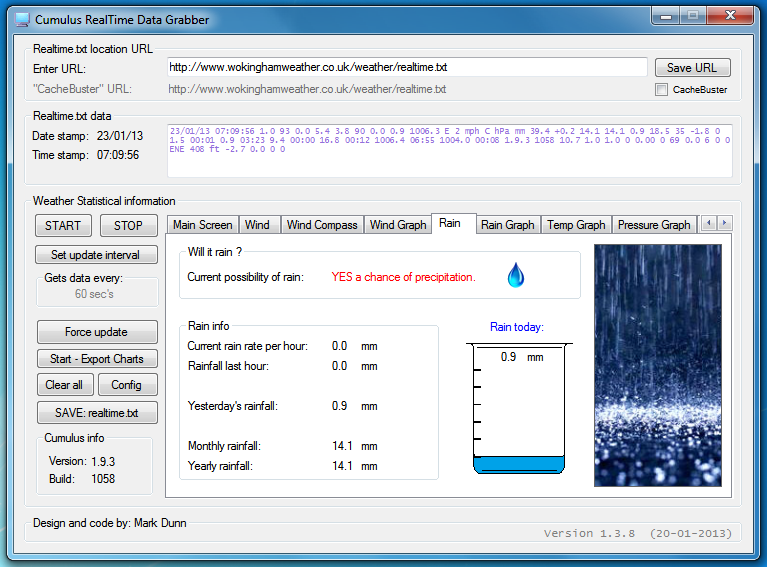Click the rain gauge beaker graphic
The width and height of the screenshot is (767, 567).
click(x=519, y=408)
